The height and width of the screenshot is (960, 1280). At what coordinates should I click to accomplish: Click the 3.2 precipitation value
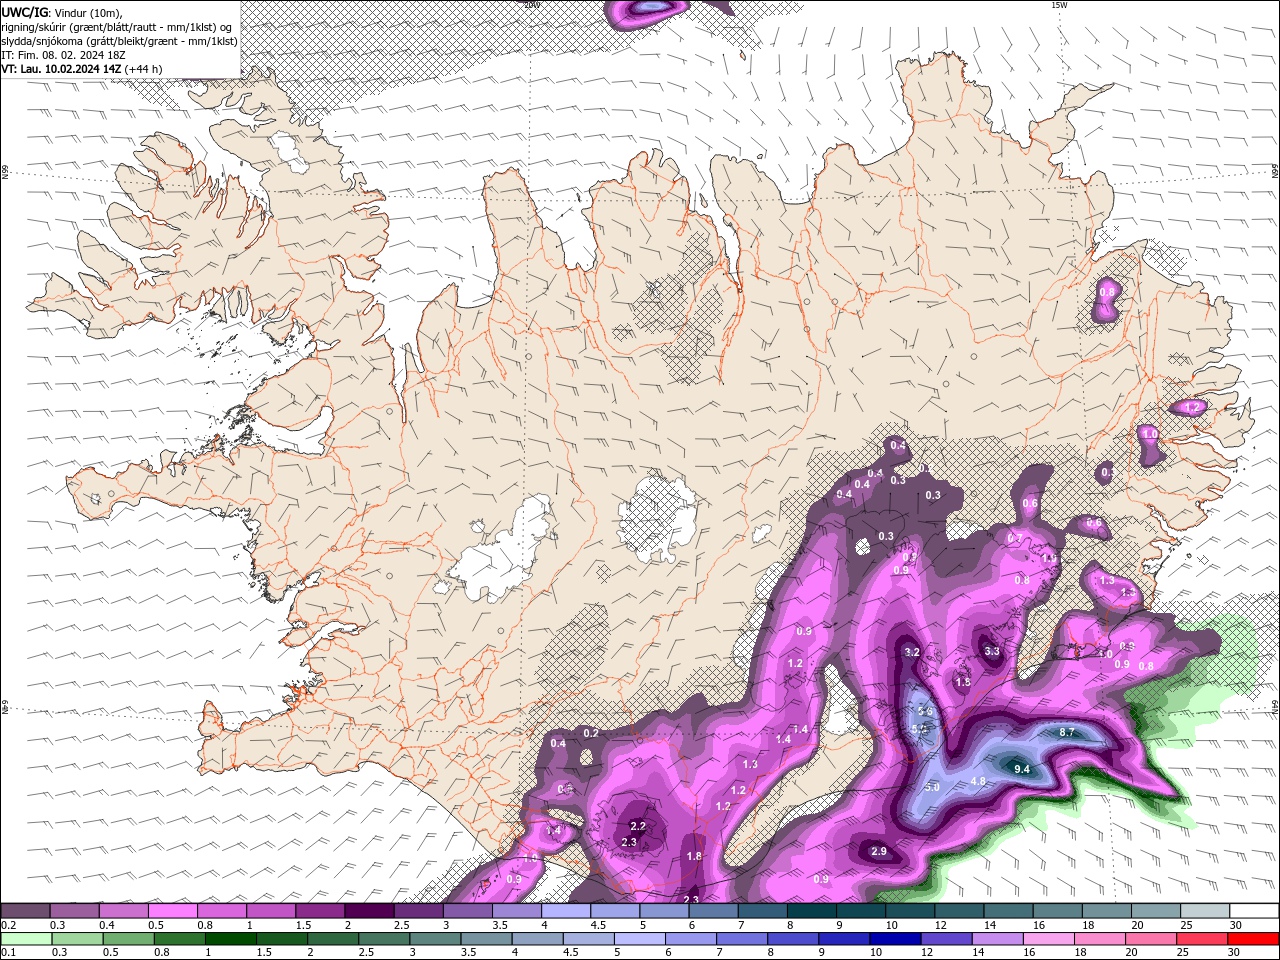(911, 652)
